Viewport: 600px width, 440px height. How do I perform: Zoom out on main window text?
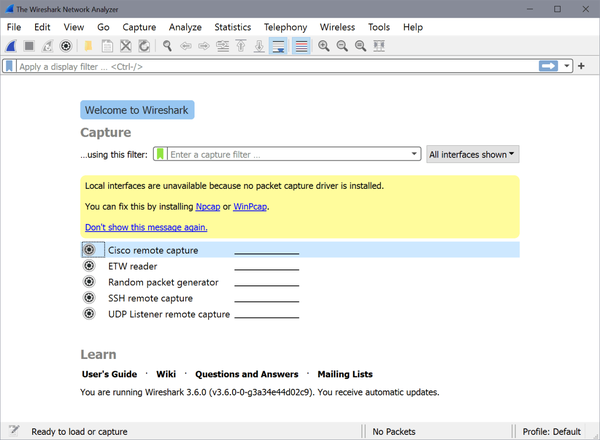click(342, 46)
